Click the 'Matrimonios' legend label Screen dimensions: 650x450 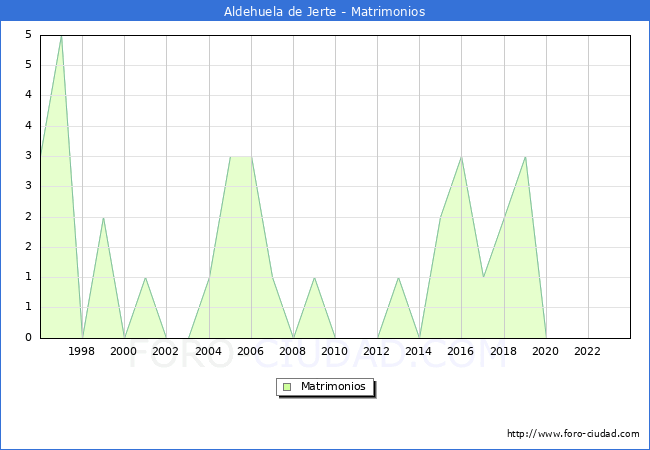tap(333, 386)
